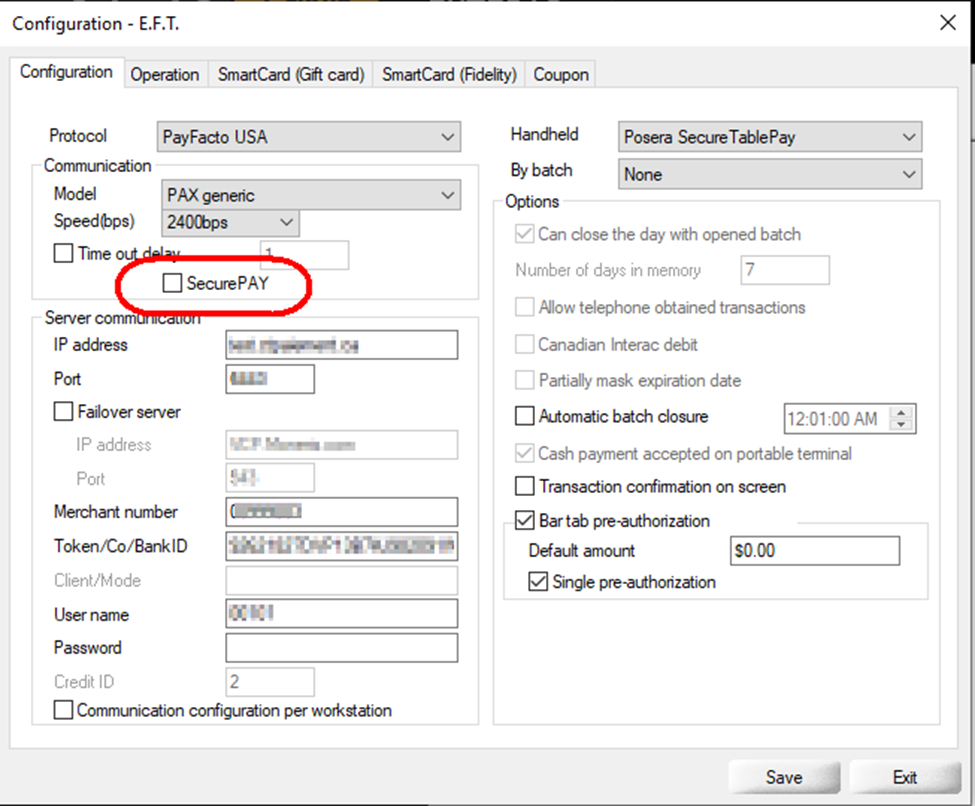Click into the Password field
Viewport: 975px width, 806px height.
pos(342,648)
